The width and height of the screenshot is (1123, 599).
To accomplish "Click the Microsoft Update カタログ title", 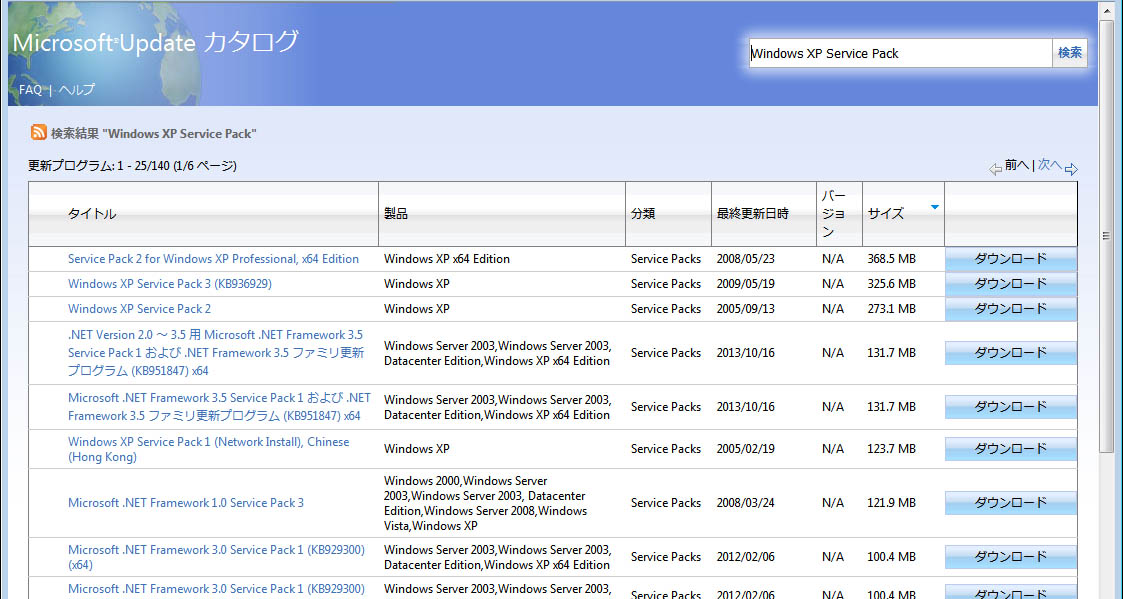I will point(155,42).
